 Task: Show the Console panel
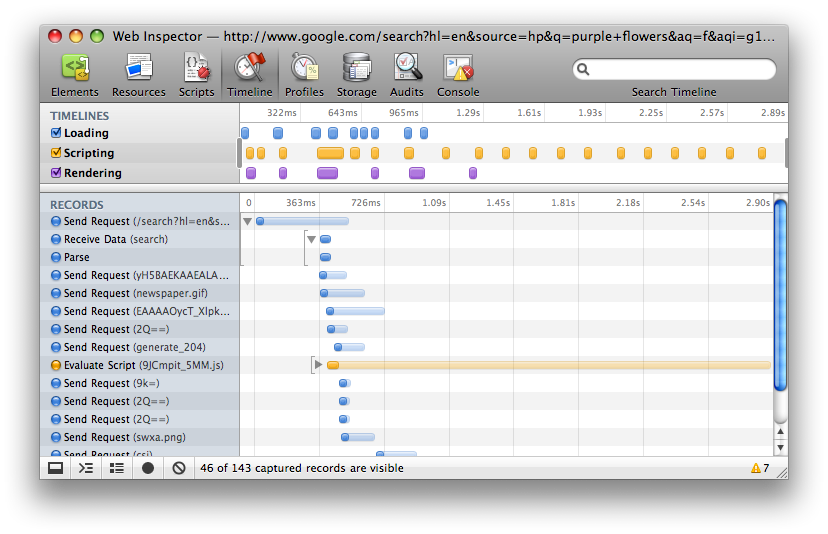pos(458,75)
